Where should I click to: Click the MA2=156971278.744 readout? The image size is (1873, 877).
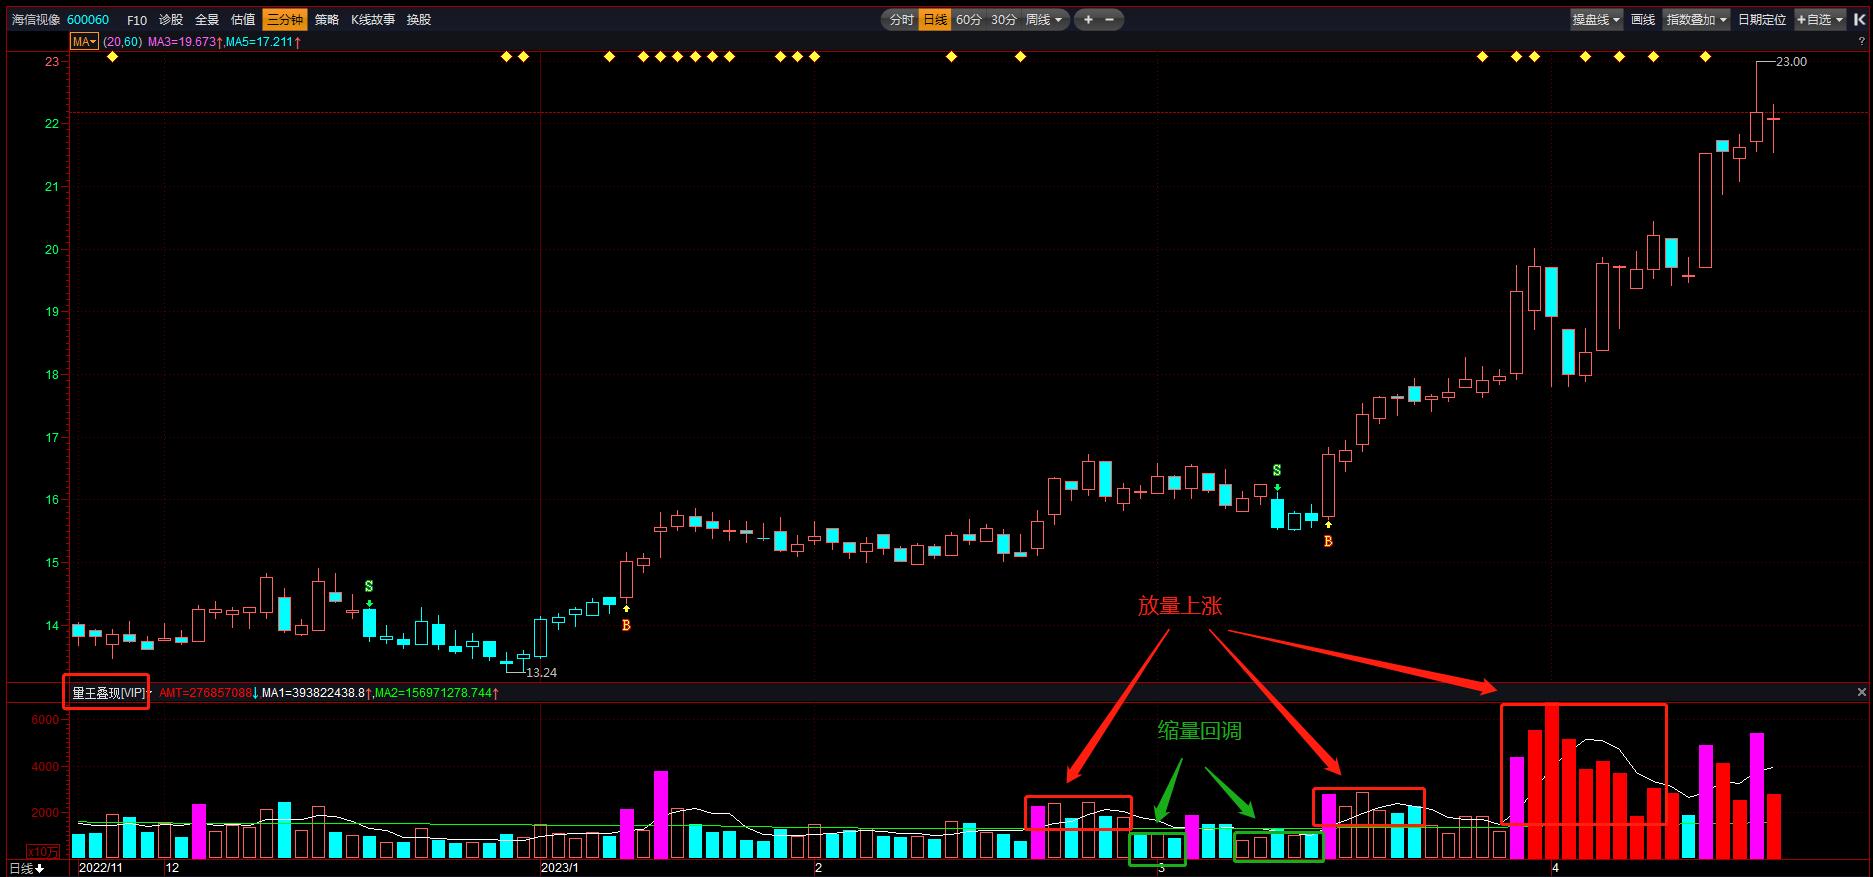click(x=434, y=692)
